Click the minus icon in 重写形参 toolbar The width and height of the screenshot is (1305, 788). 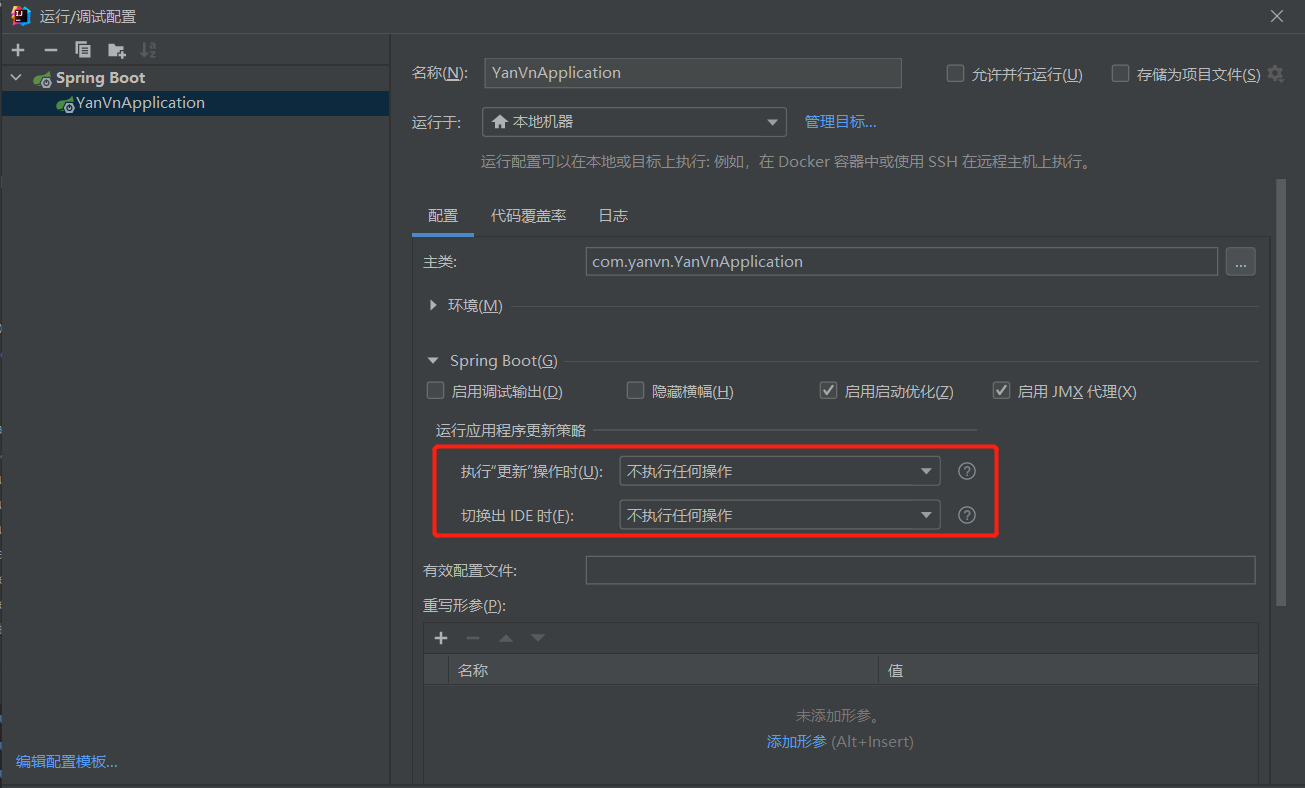coord(473,638)
